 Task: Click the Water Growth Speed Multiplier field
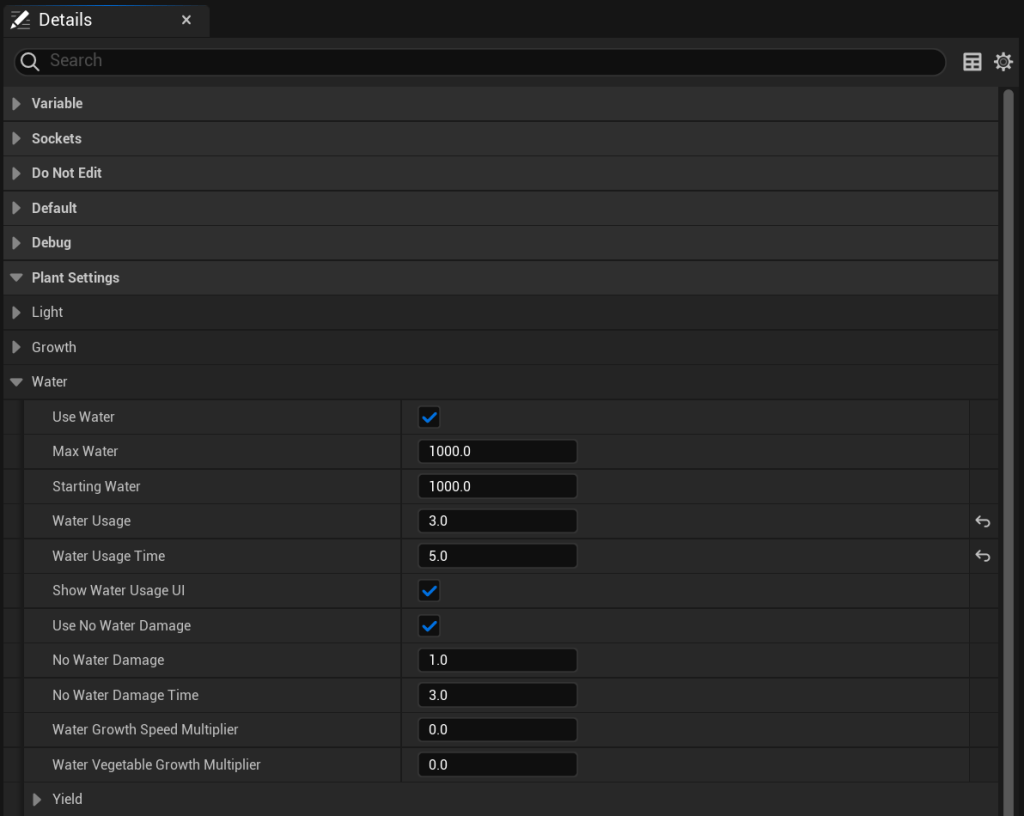[497, 730]
